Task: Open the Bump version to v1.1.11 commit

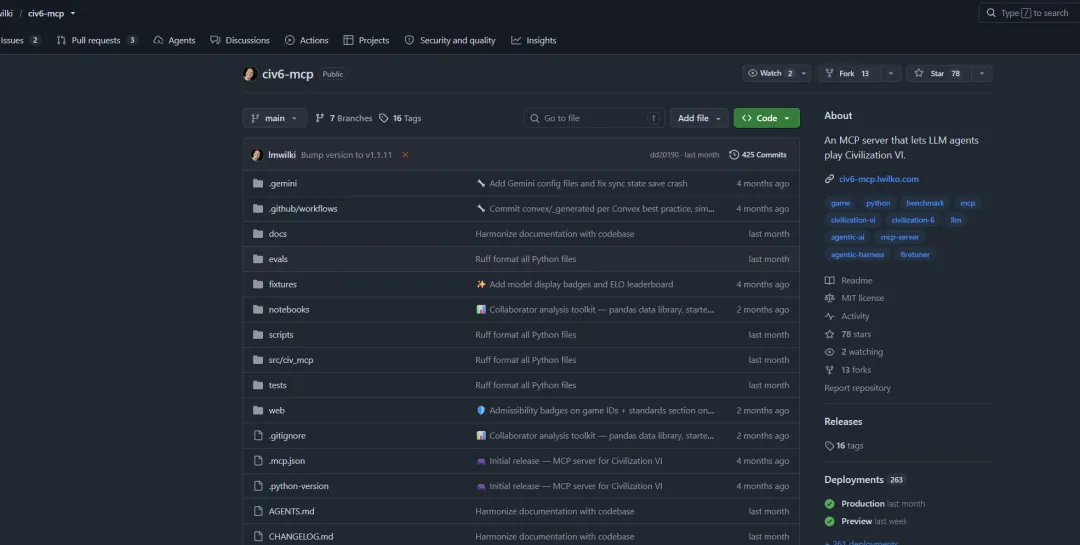Action: [x=346, y=155]
